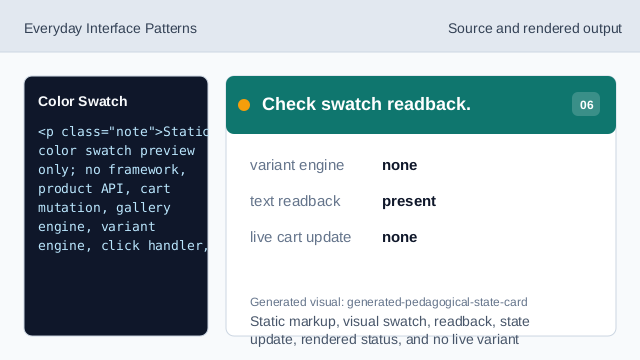640x360 pixels.
Task: Click the '<p class="note">' code line
Action: click(123, 132)
